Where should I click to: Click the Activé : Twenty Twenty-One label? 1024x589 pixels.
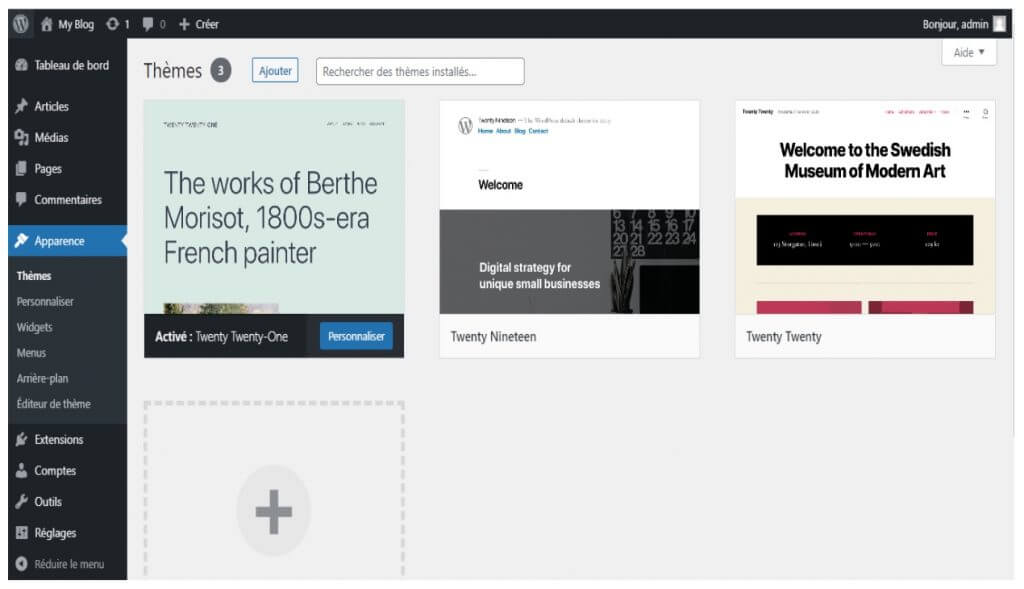pyautogui.click(x=221, y=336)
